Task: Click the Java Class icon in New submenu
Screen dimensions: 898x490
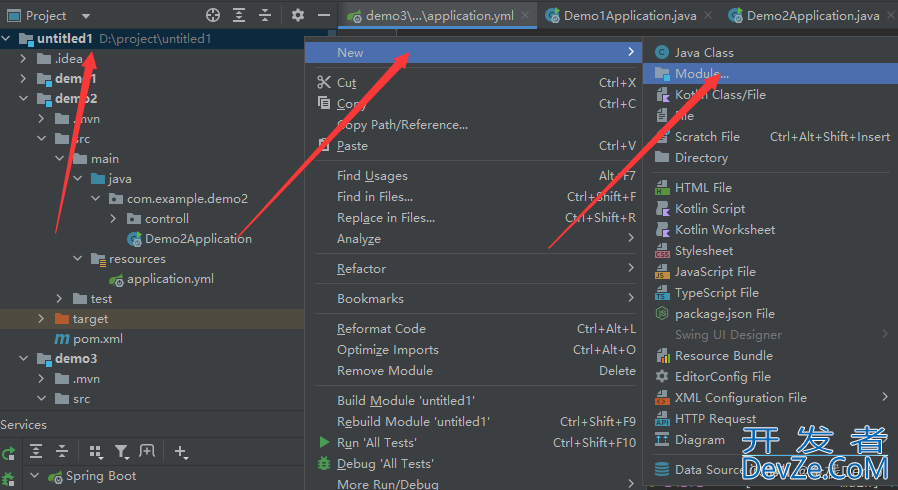Action: 662,52
